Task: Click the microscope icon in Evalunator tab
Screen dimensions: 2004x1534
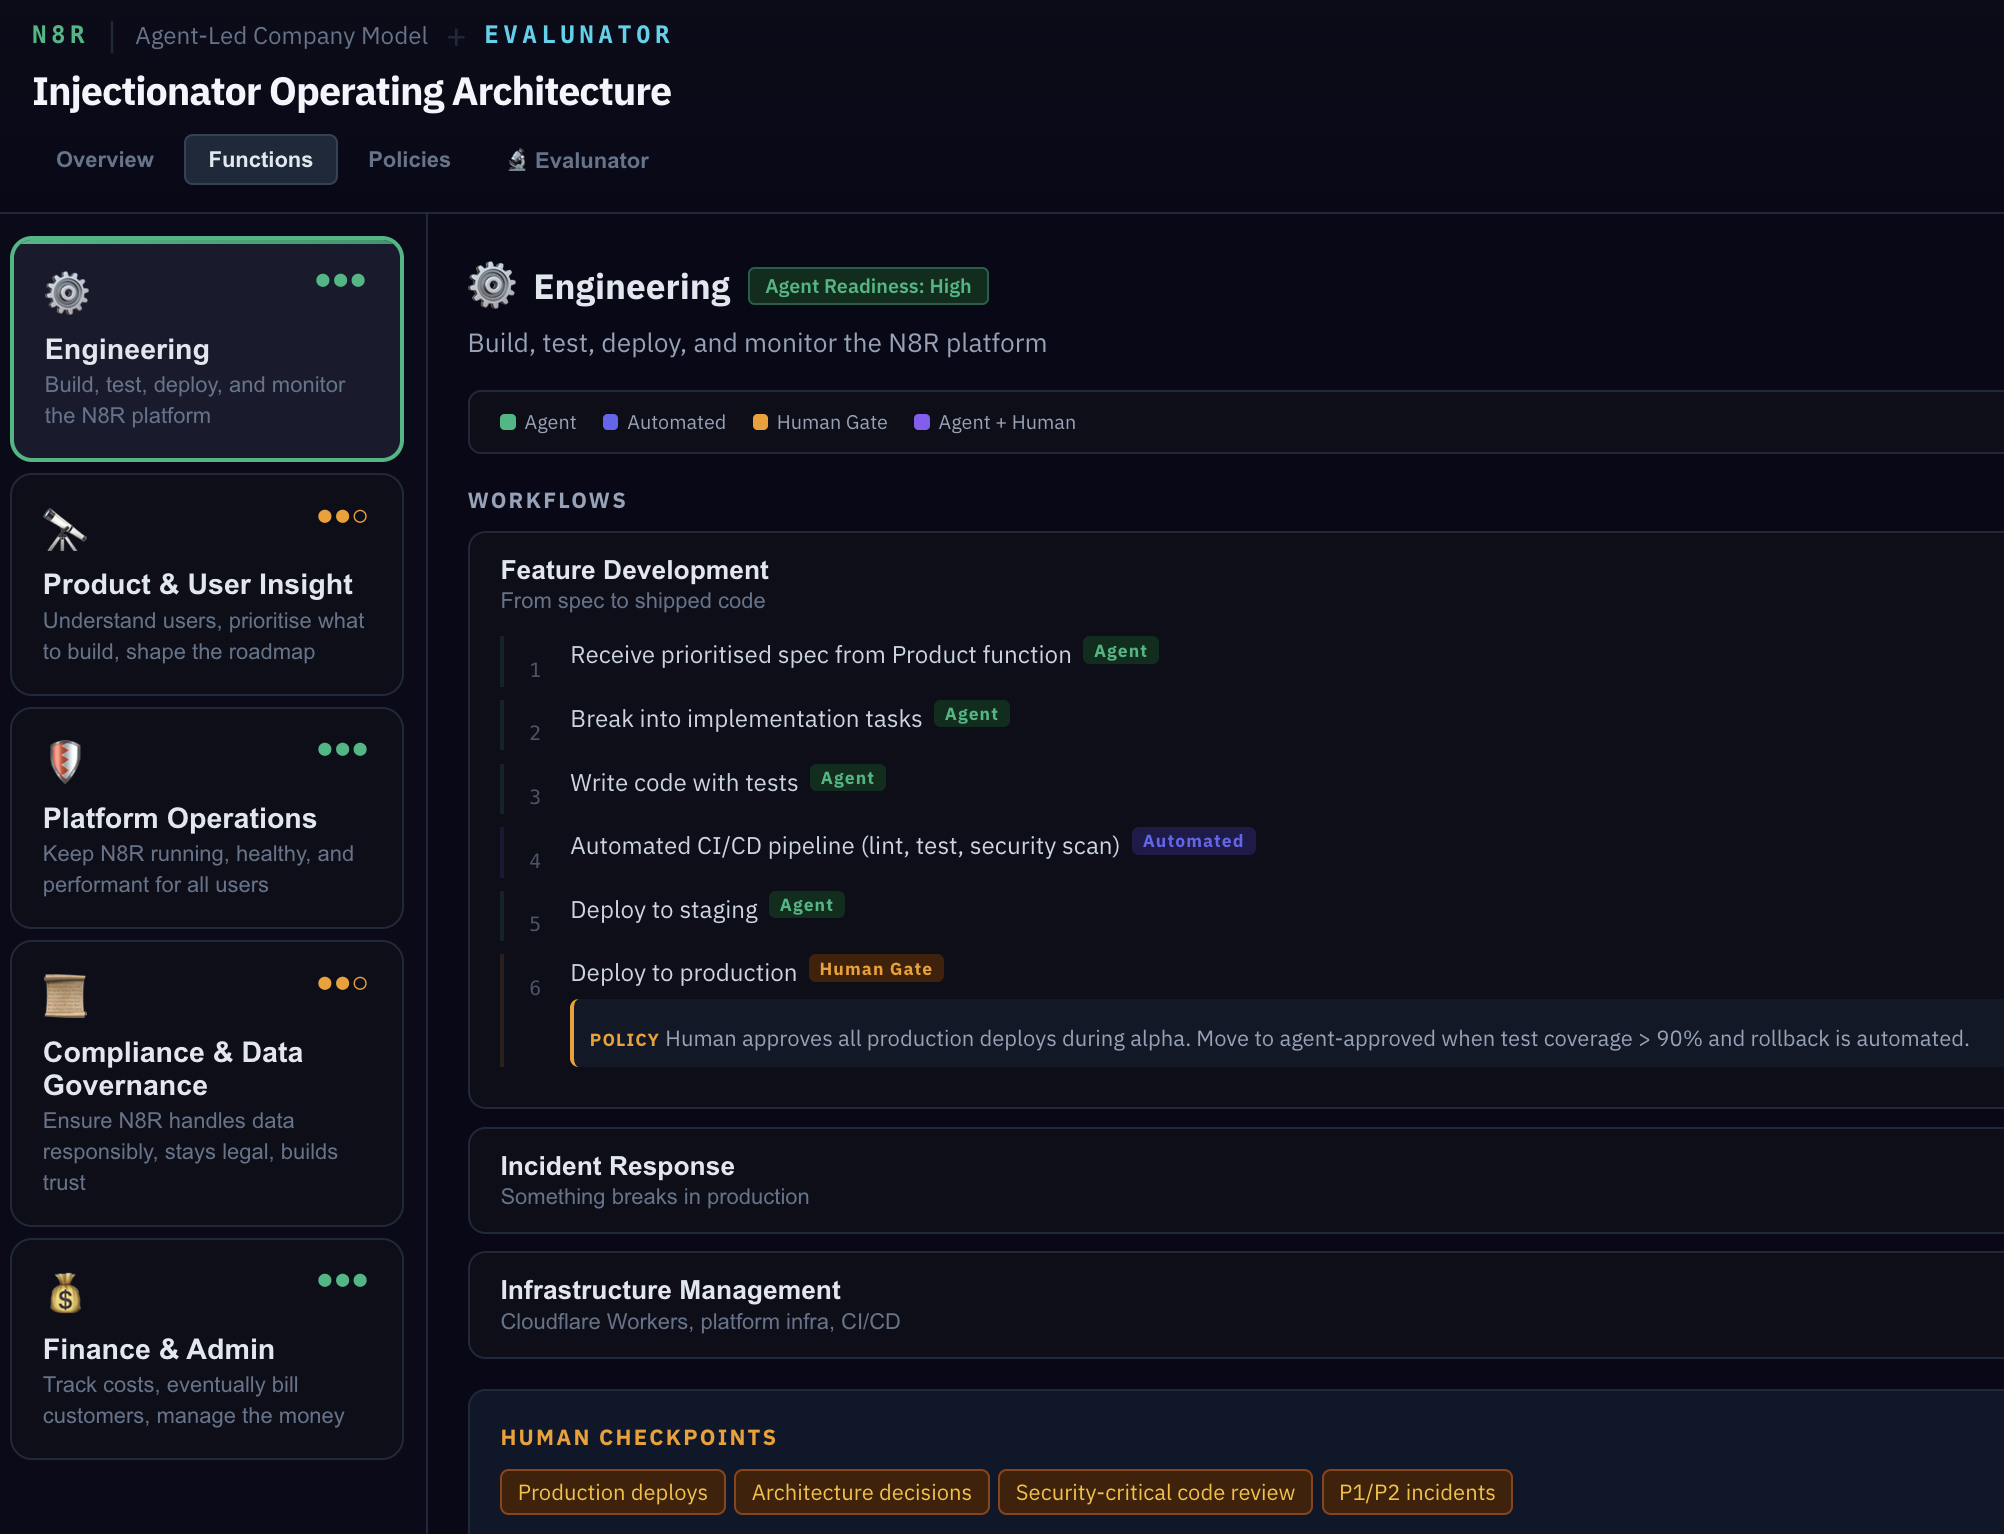Action: click(x=517, y=160)
